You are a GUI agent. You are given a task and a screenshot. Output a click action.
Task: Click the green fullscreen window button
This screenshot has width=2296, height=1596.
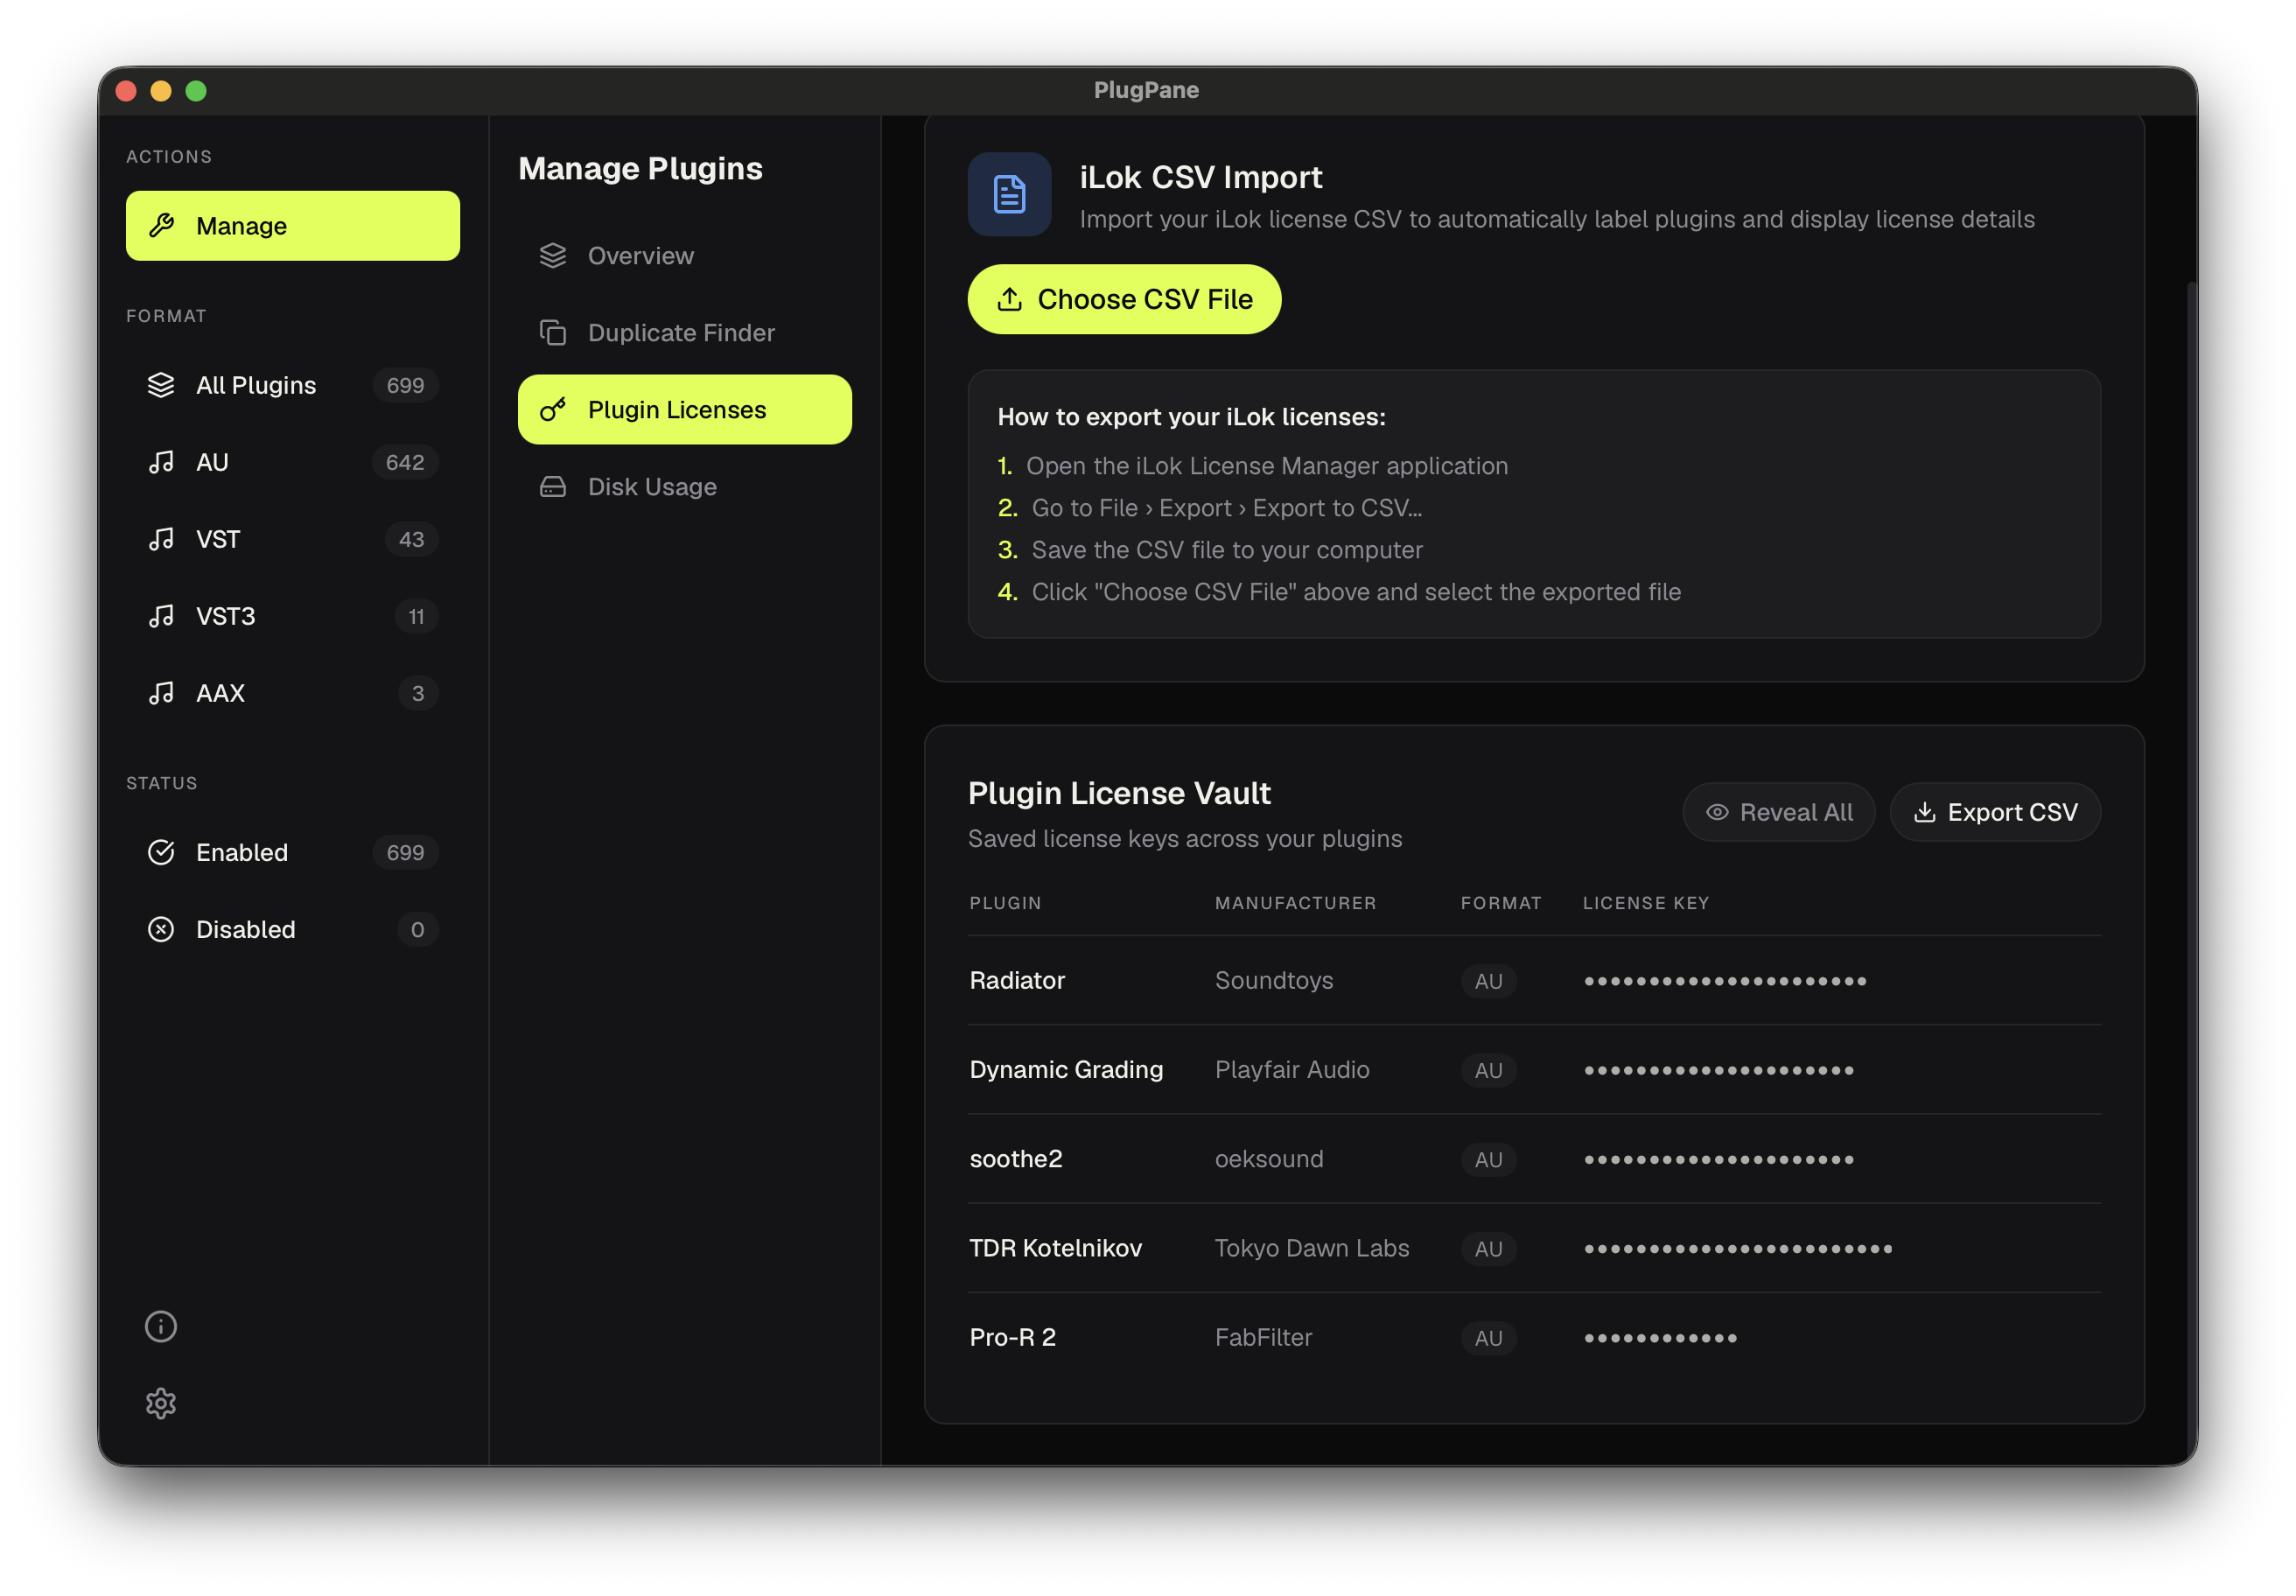(x=196, y=91)
